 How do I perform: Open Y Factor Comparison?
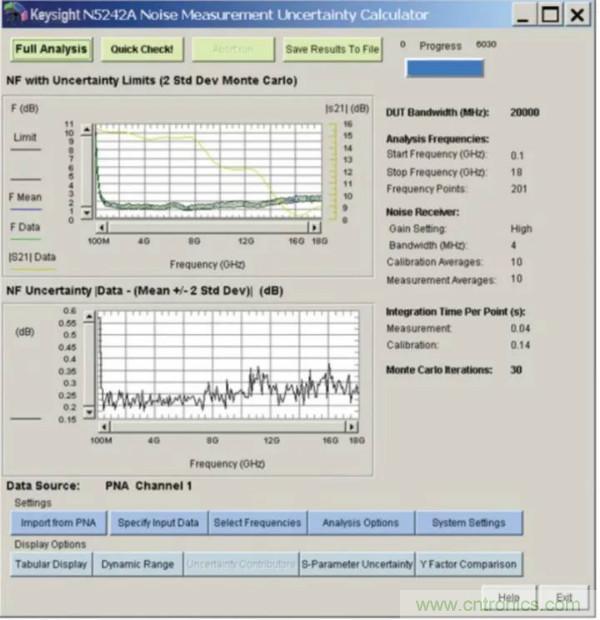(468, 564)
